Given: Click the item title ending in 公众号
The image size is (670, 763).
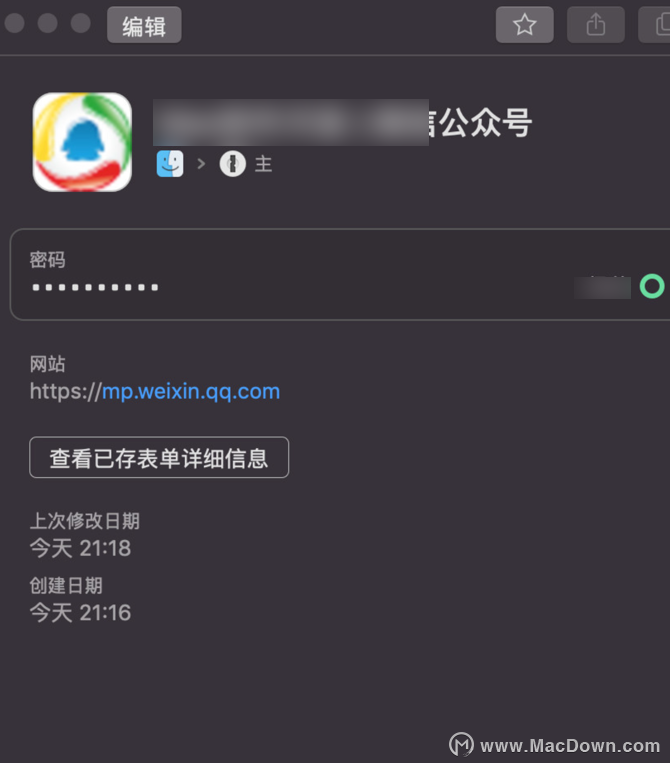Looking at the screenshot, I should pos(343,123).
